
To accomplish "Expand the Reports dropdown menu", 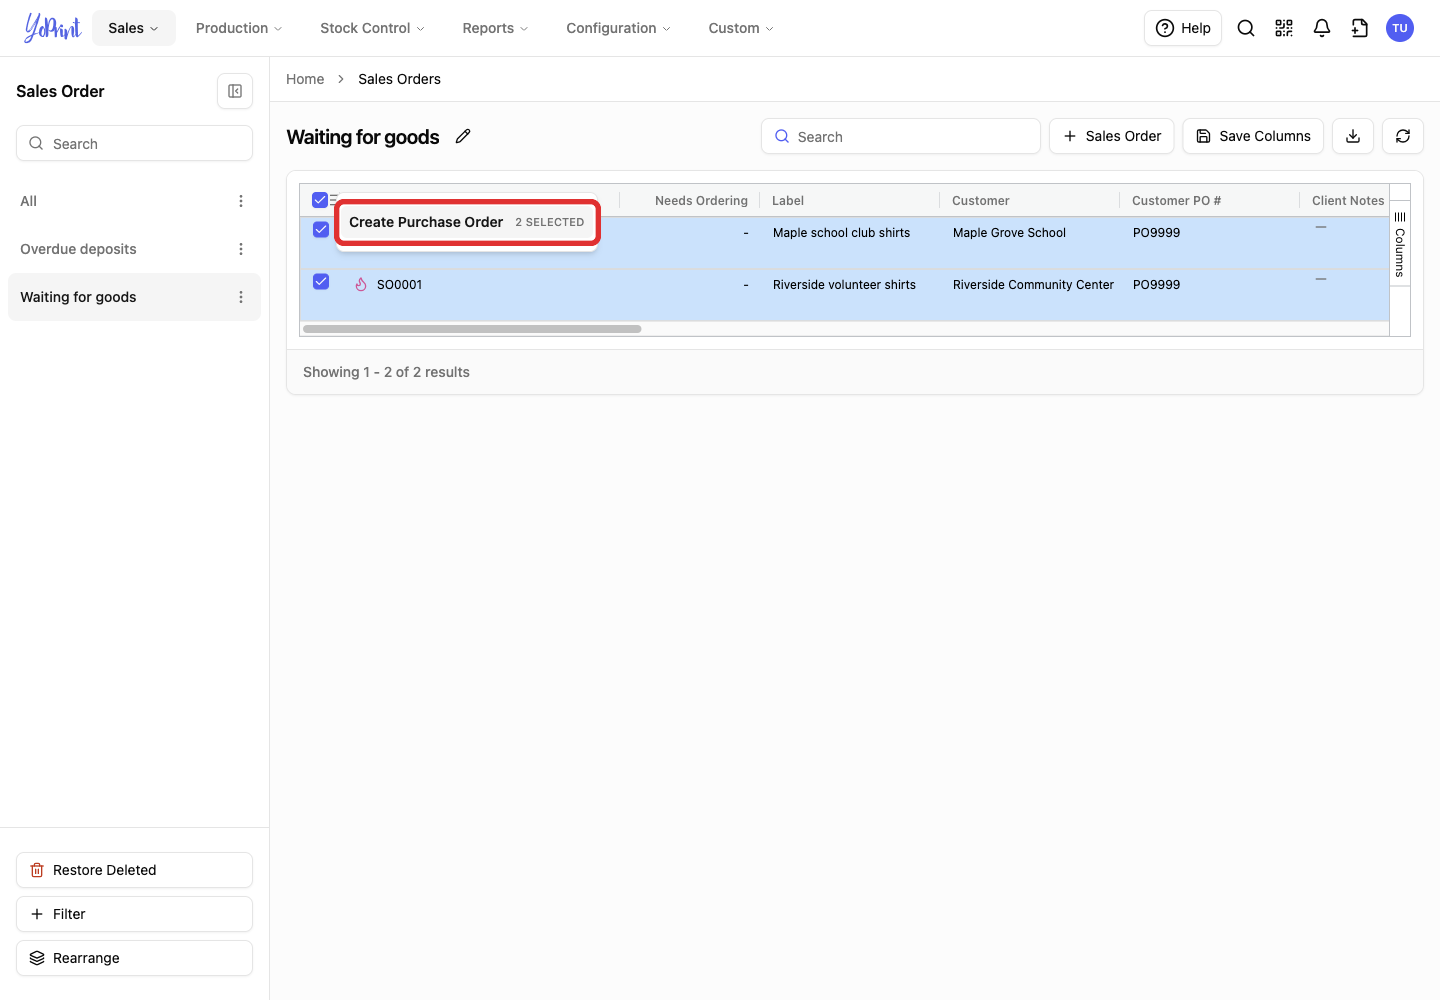I will coord(495,28).
